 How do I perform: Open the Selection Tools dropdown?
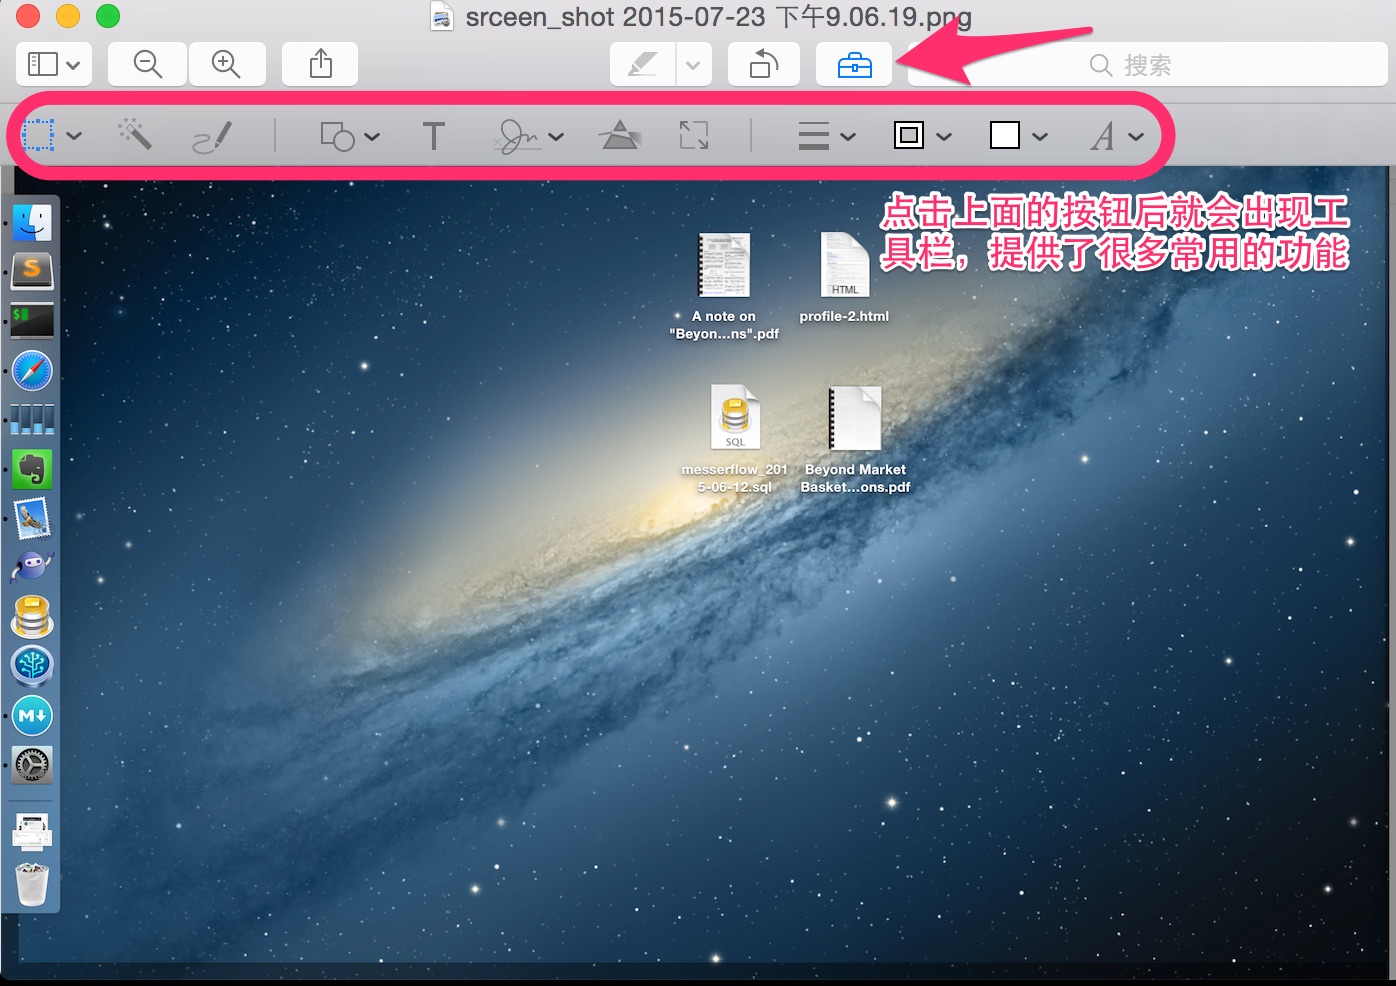click(52, 135)
